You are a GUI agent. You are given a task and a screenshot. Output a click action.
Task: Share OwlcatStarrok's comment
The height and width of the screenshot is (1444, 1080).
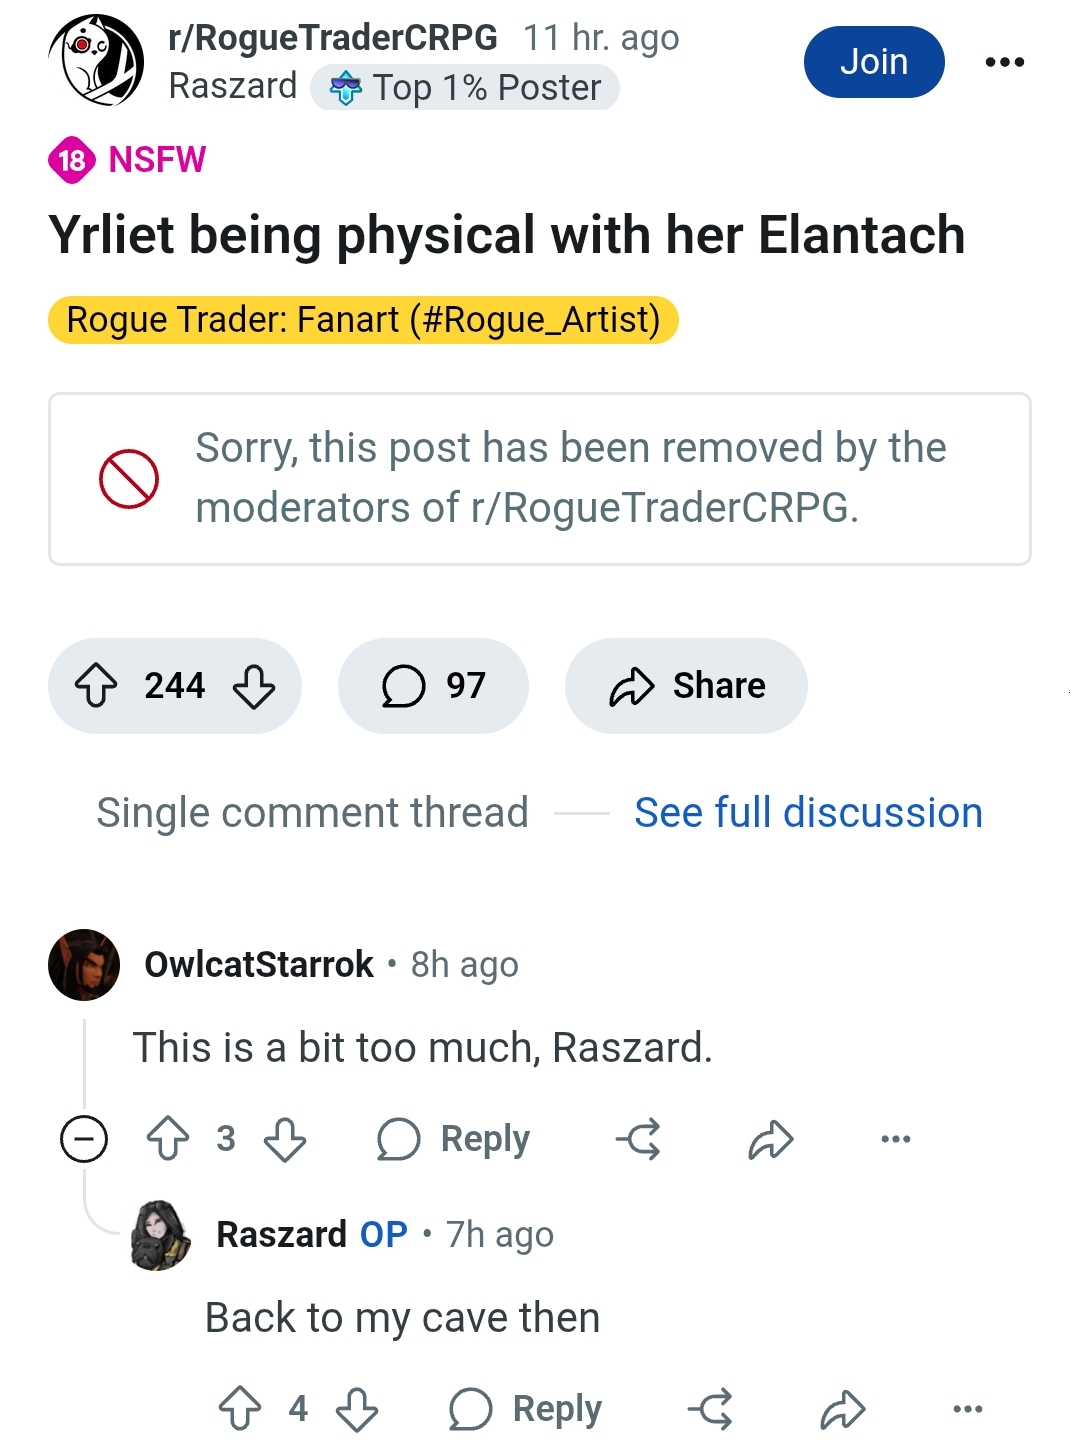pyautogui.click(x=770, y=1139)
